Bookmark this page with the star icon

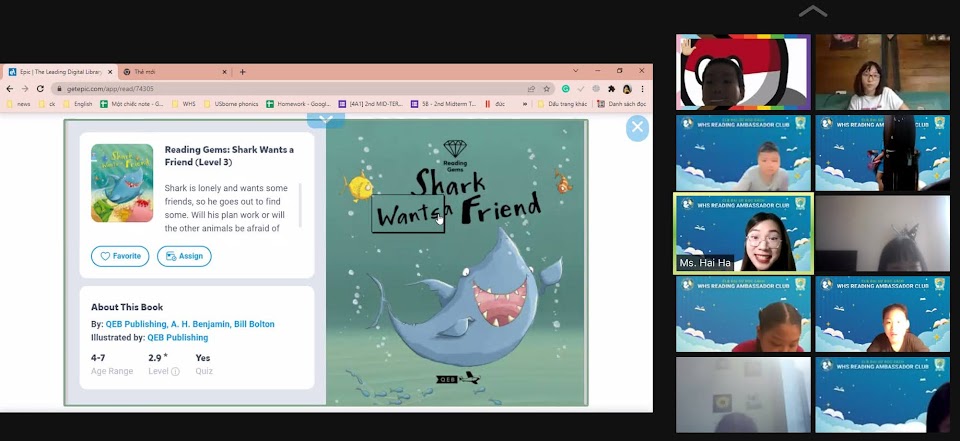coord(547,89)
